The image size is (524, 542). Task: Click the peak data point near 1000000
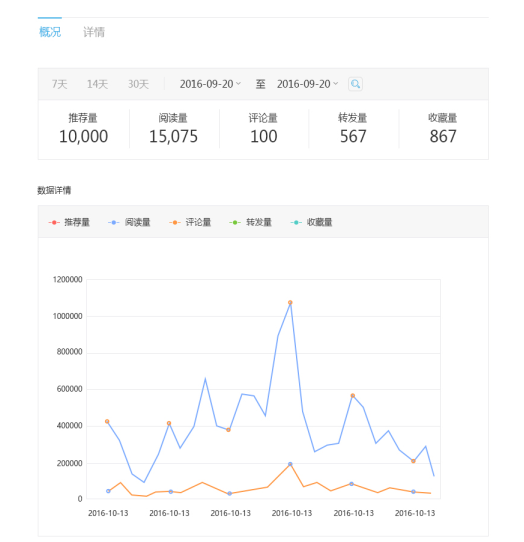(290, 302)
